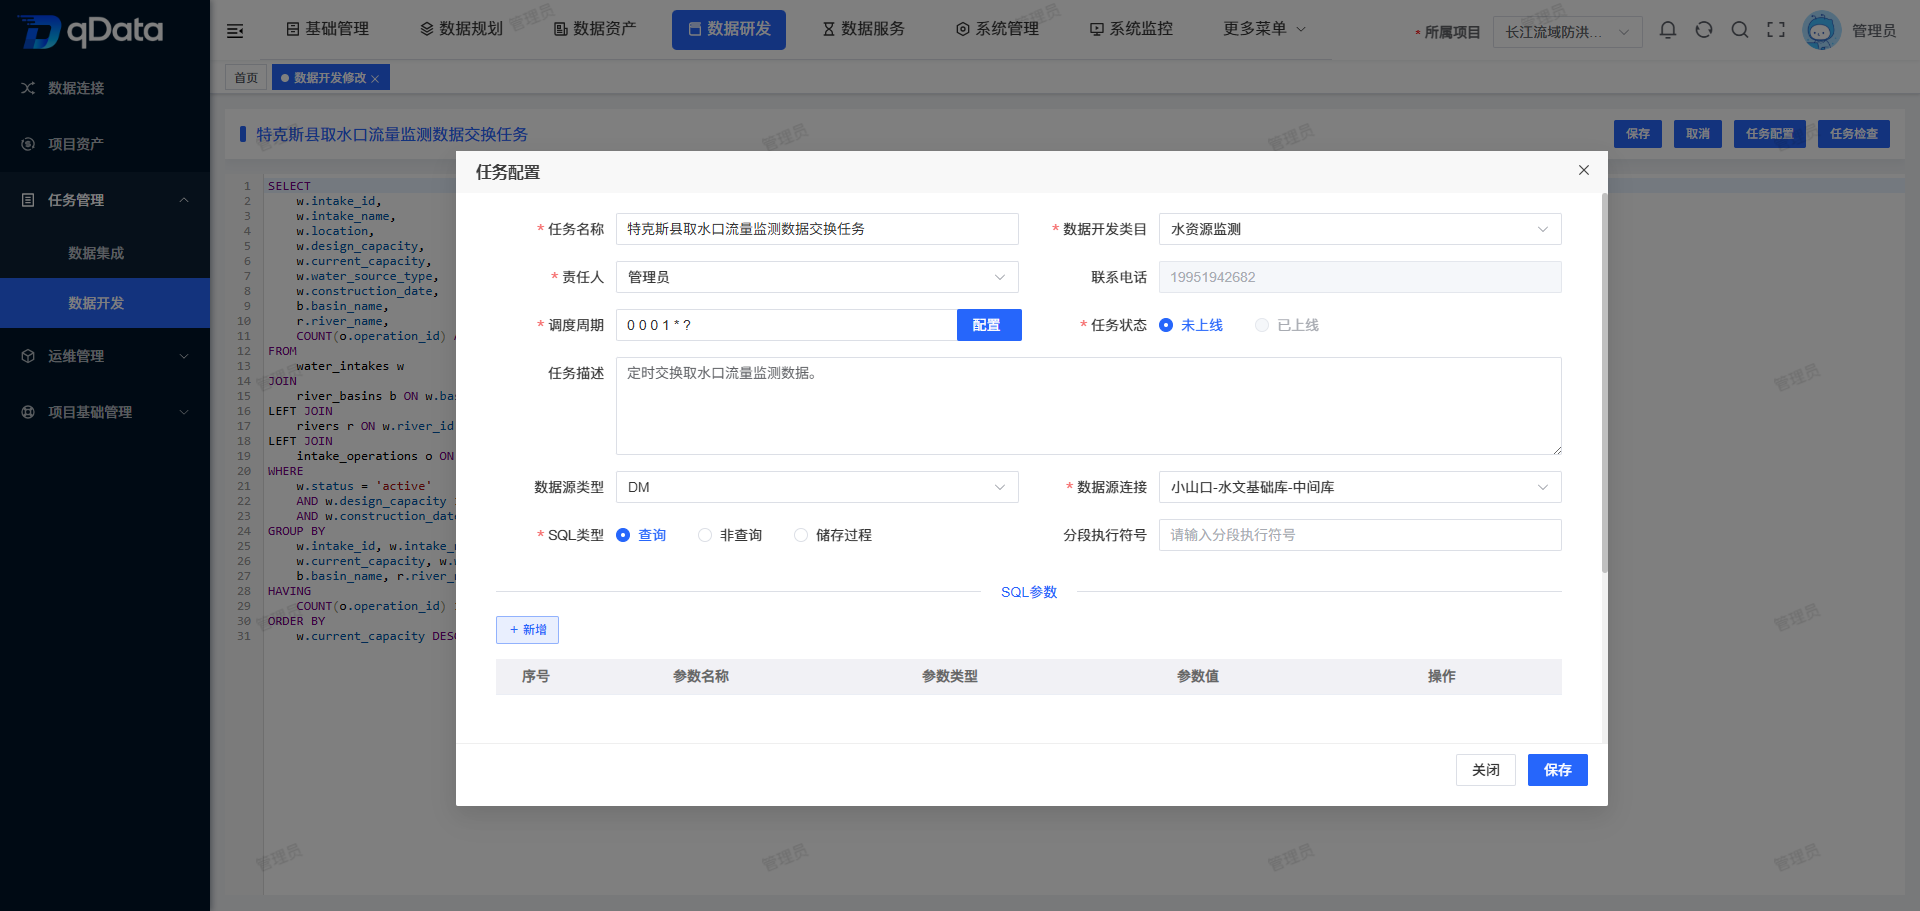Viewport: 1920px width, 911px height.
Task: Open 责任人 dropdown
Action: (817, 277)
